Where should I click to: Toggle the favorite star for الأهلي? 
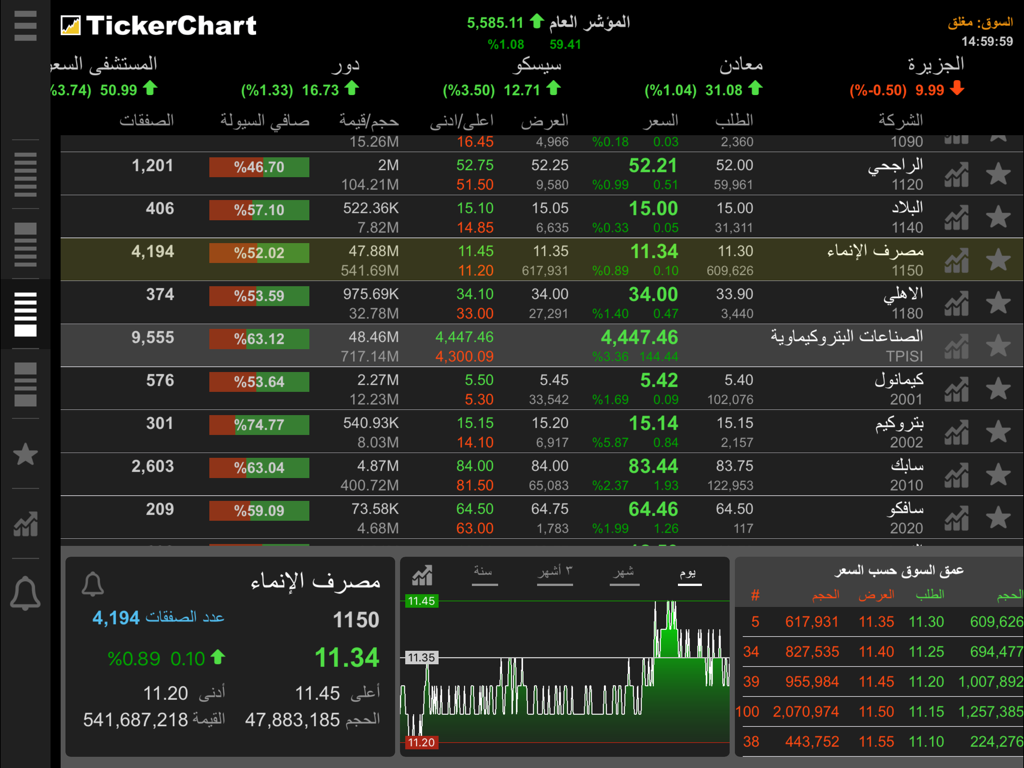[997, 301]
